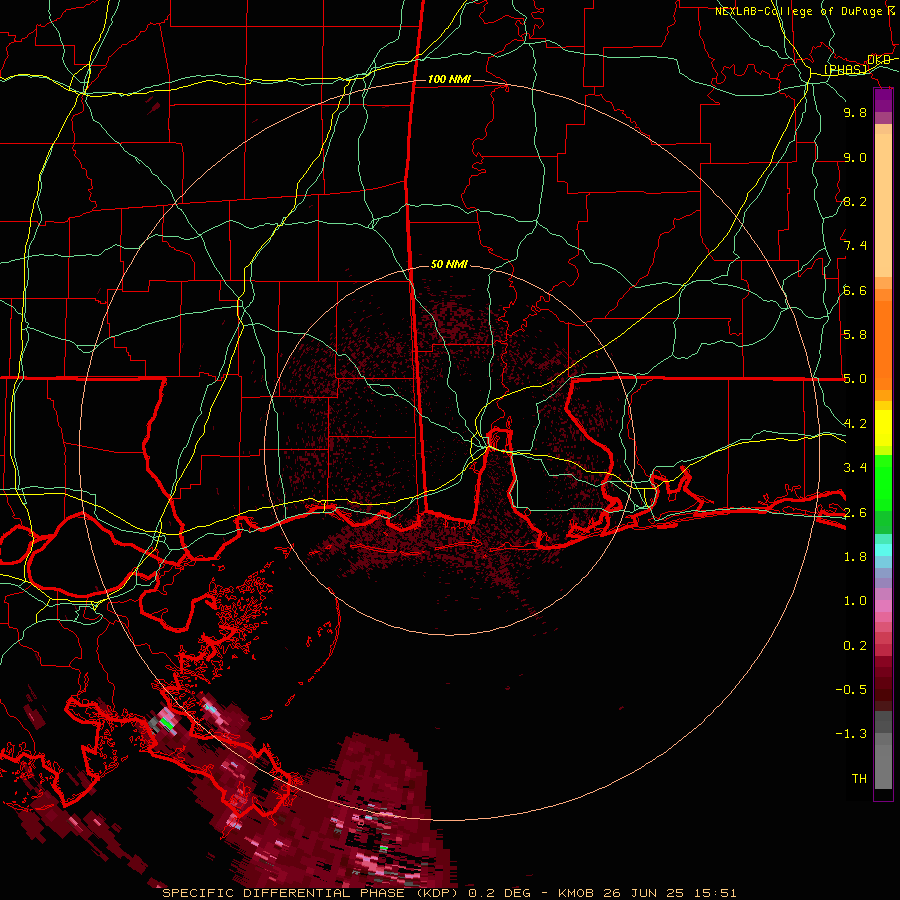Click the 7.4 value on the color scale
This screenshot has width=900, height=900.
coord(855,246)
